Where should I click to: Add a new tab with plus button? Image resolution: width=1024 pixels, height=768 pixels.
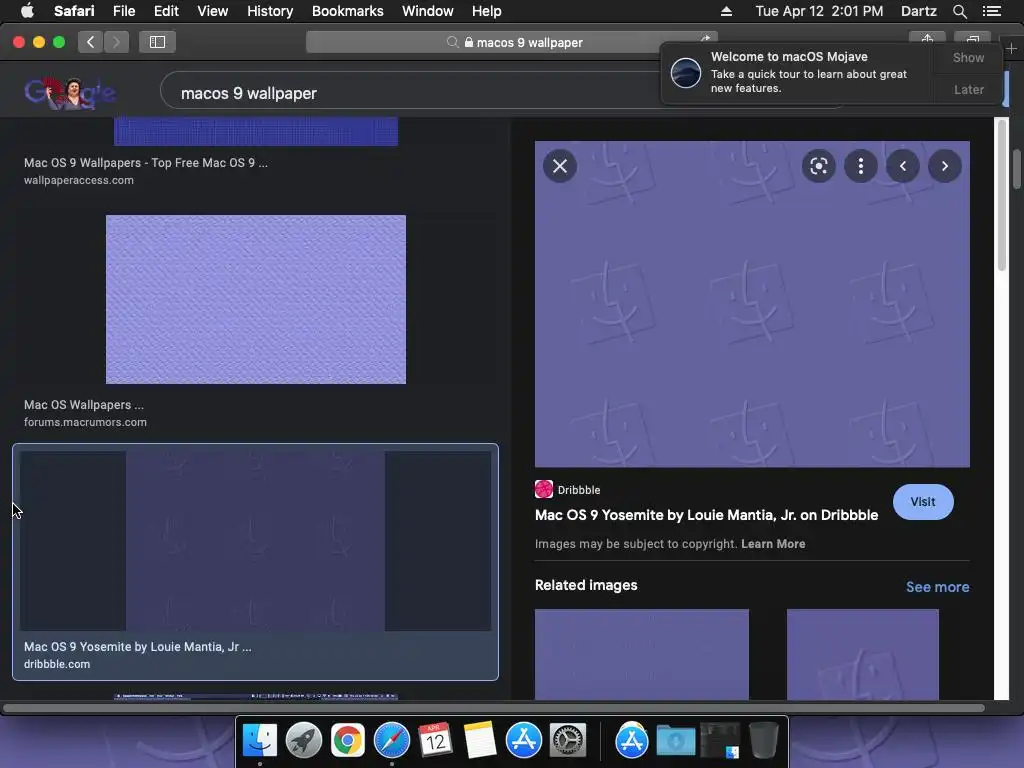tap(1011, 48)
